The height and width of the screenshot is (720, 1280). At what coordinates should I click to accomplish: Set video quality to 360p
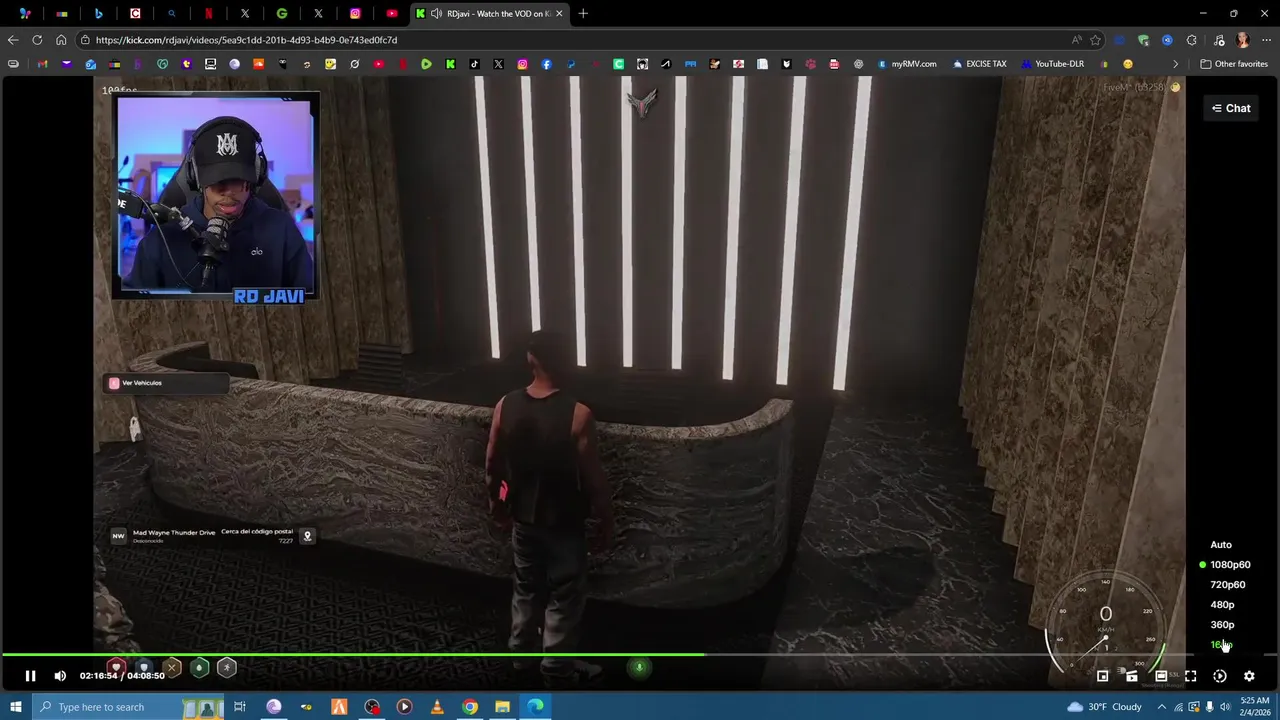[x=1222, y=625]
